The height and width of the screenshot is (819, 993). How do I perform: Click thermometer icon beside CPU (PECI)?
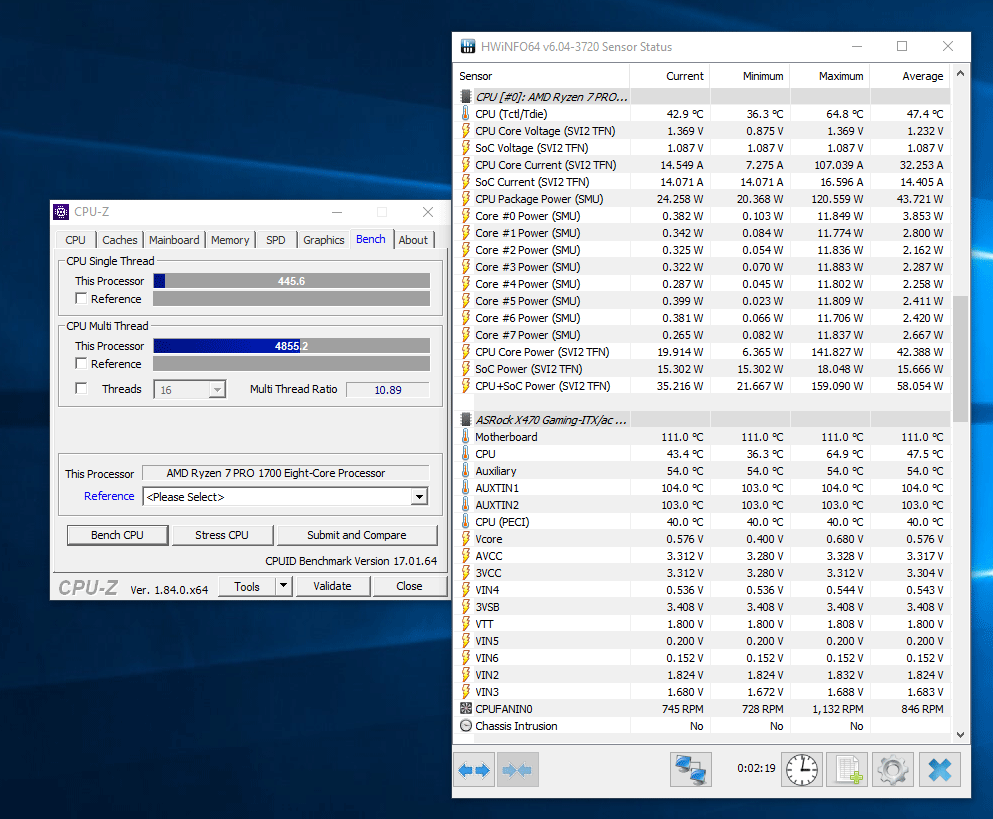pyautogui.click(x=465, y=521)
